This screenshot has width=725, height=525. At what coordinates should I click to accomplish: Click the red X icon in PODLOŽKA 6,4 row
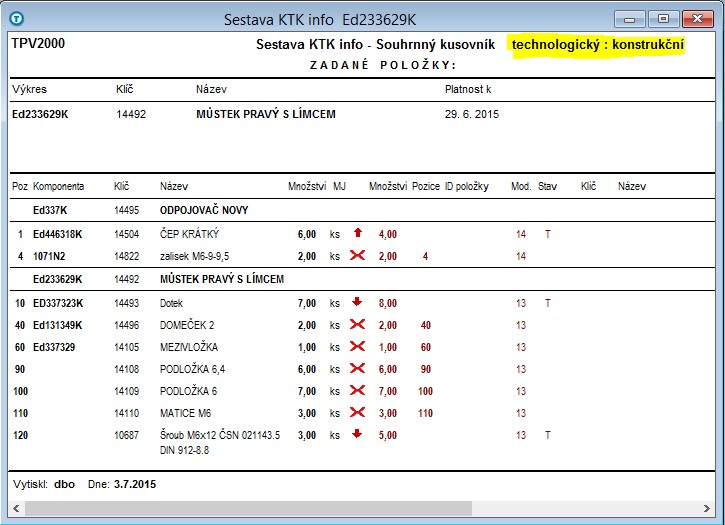[x=357, y=369]
